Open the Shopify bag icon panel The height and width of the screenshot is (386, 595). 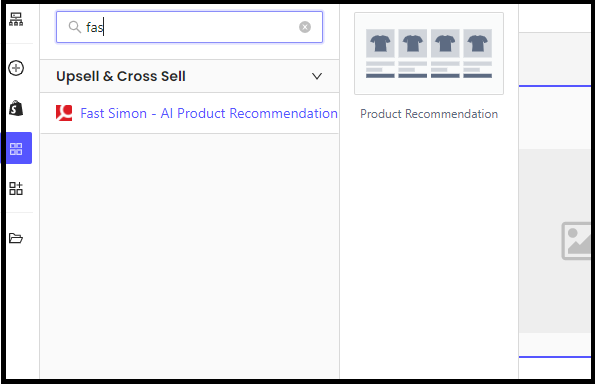click(x=16, y=108)
